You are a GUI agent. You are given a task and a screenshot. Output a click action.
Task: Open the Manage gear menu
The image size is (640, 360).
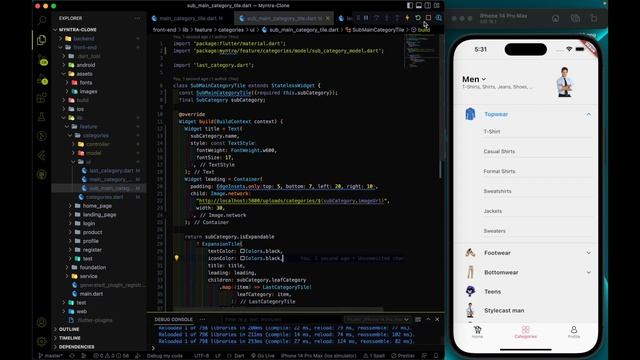42,341
